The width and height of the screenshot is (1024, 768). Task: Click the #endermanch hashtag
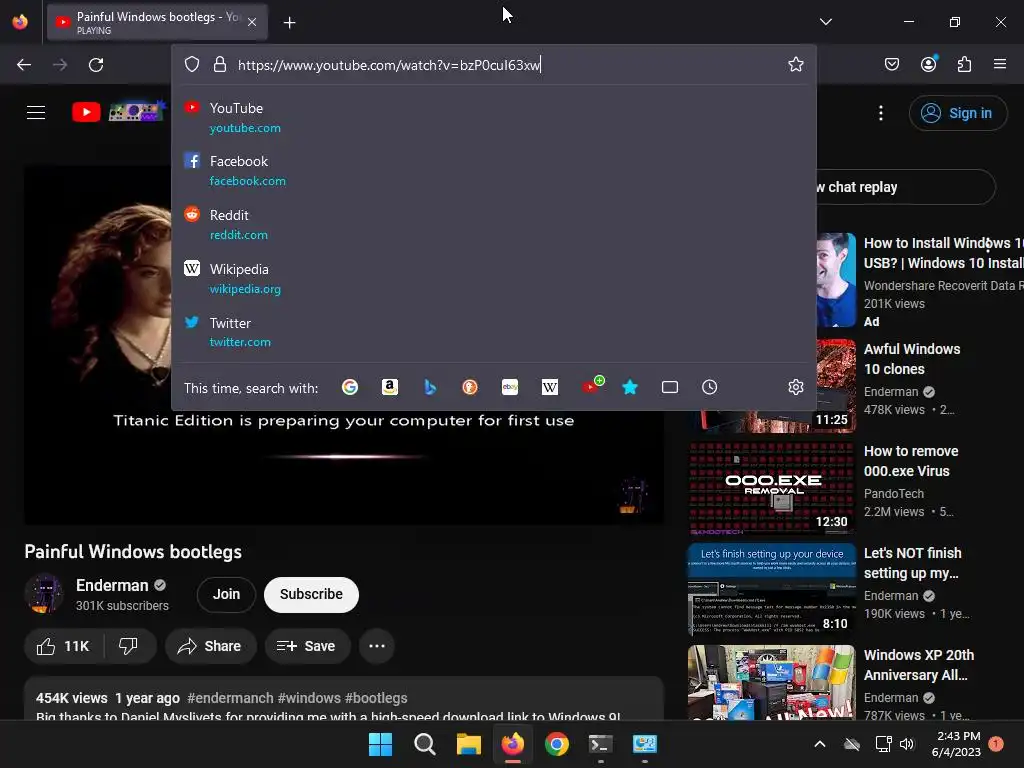[231, 698]
